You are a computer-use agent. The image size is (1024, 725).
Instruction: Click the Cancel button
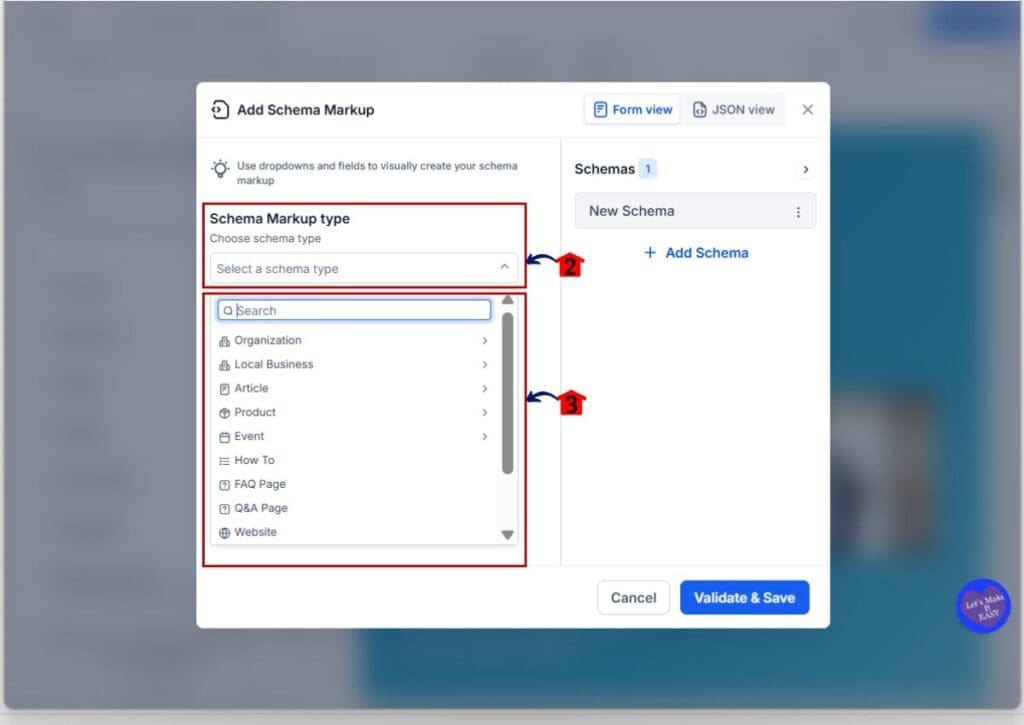click(x=633, y=598)
